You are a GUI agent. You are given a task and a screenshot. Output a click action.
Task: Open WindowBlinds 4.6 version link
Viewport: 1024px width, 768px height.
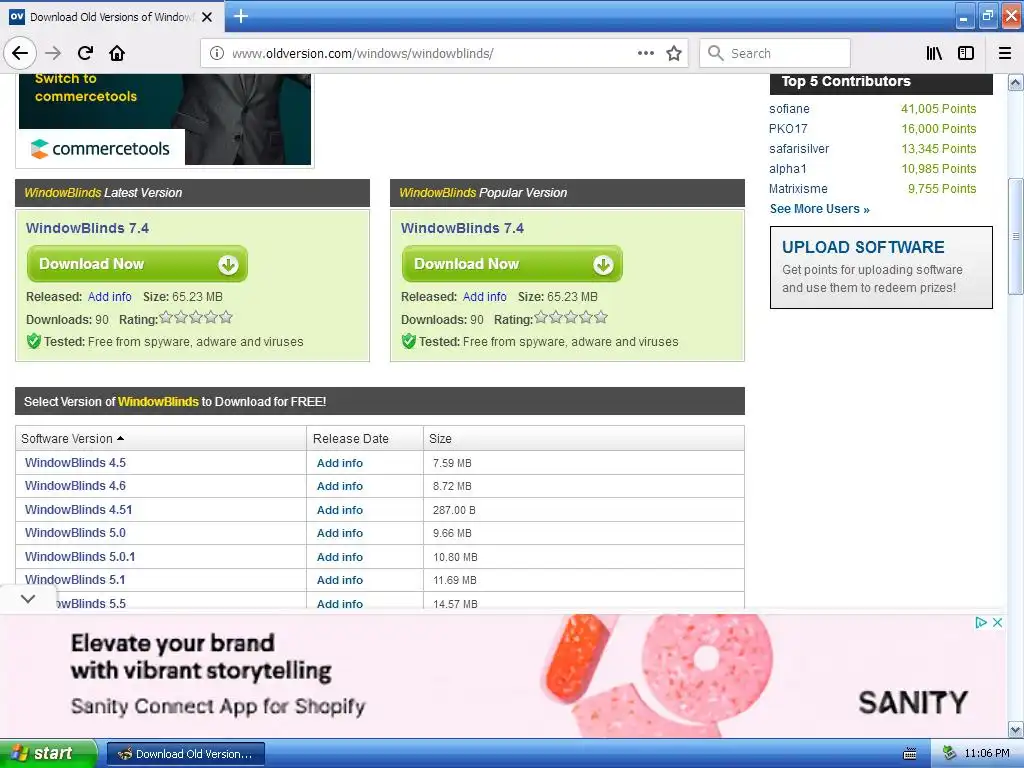[75, 486]
